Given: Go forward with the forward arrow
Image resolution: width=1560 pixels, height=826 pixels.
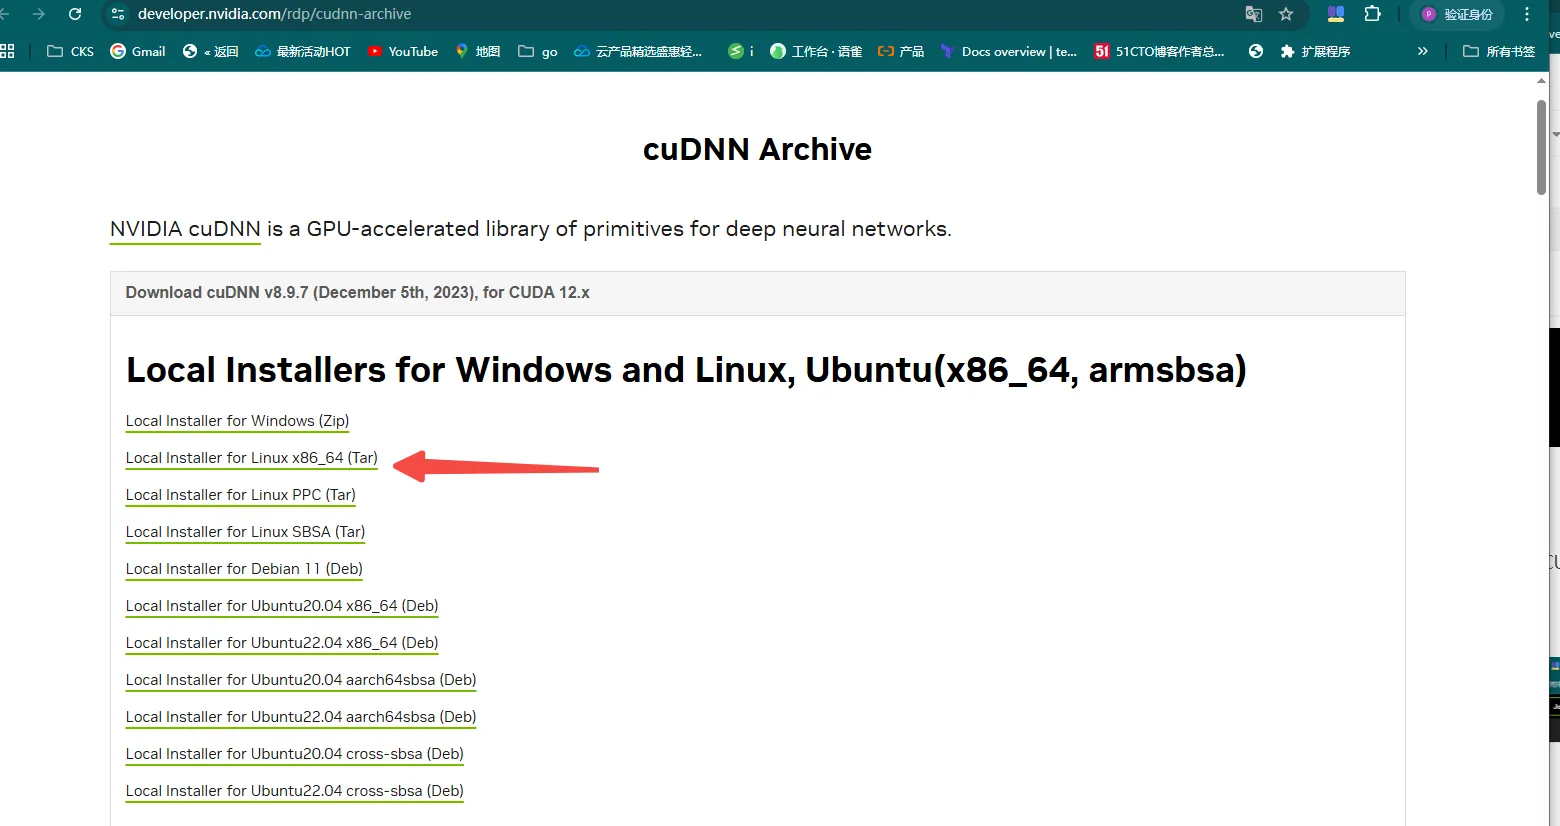Looking at the screenshot, I should [39, 14].
